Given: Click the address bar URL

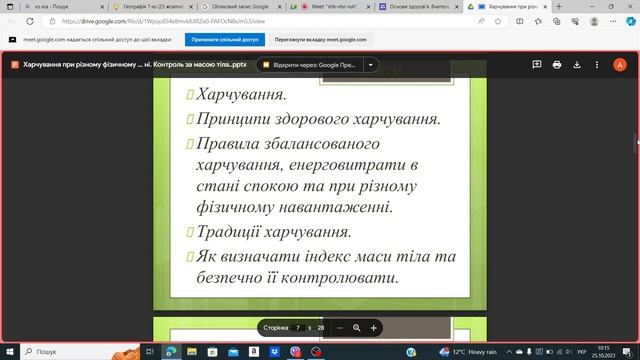Looking at the screenshot, I should point(163,21).
